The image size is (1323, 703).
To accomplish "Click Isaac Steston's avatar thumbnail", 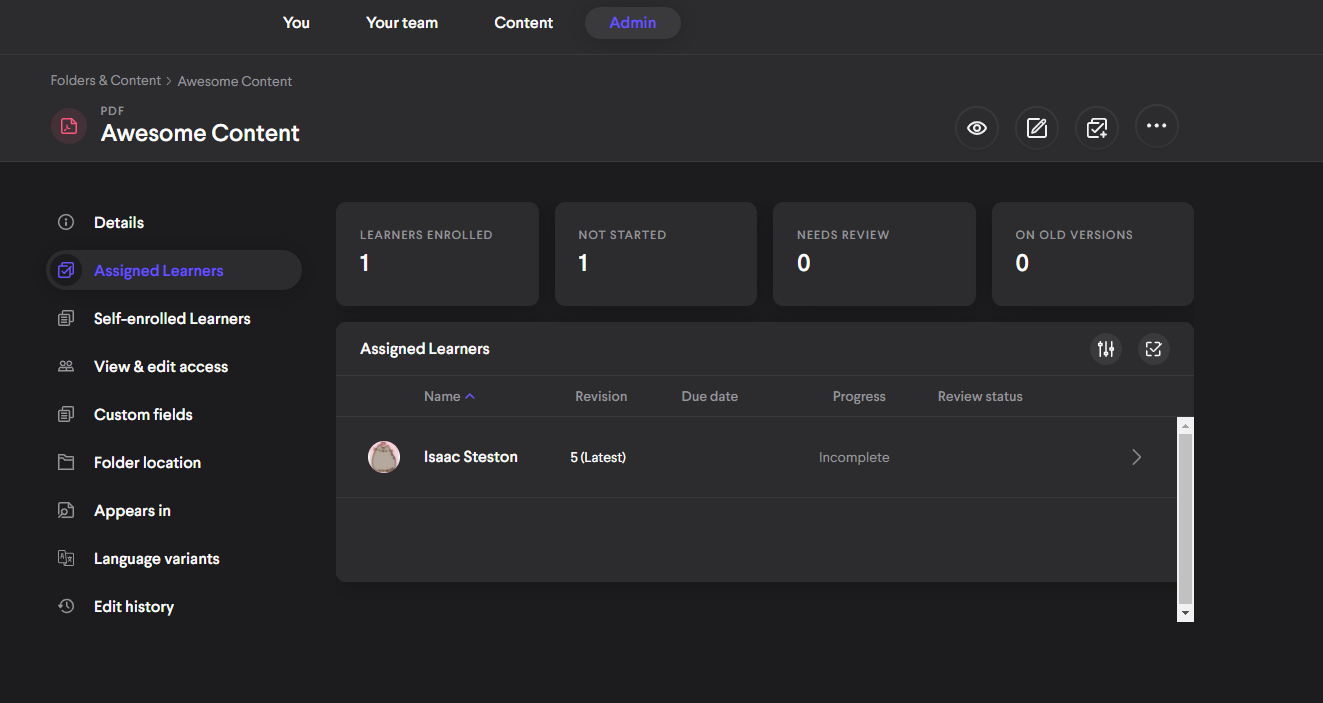I will pos(384,457).
